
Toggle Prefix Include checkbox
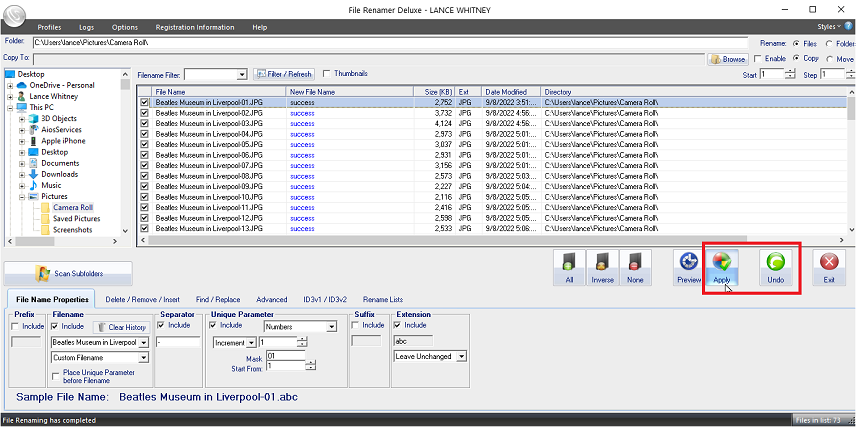point(15,327)
